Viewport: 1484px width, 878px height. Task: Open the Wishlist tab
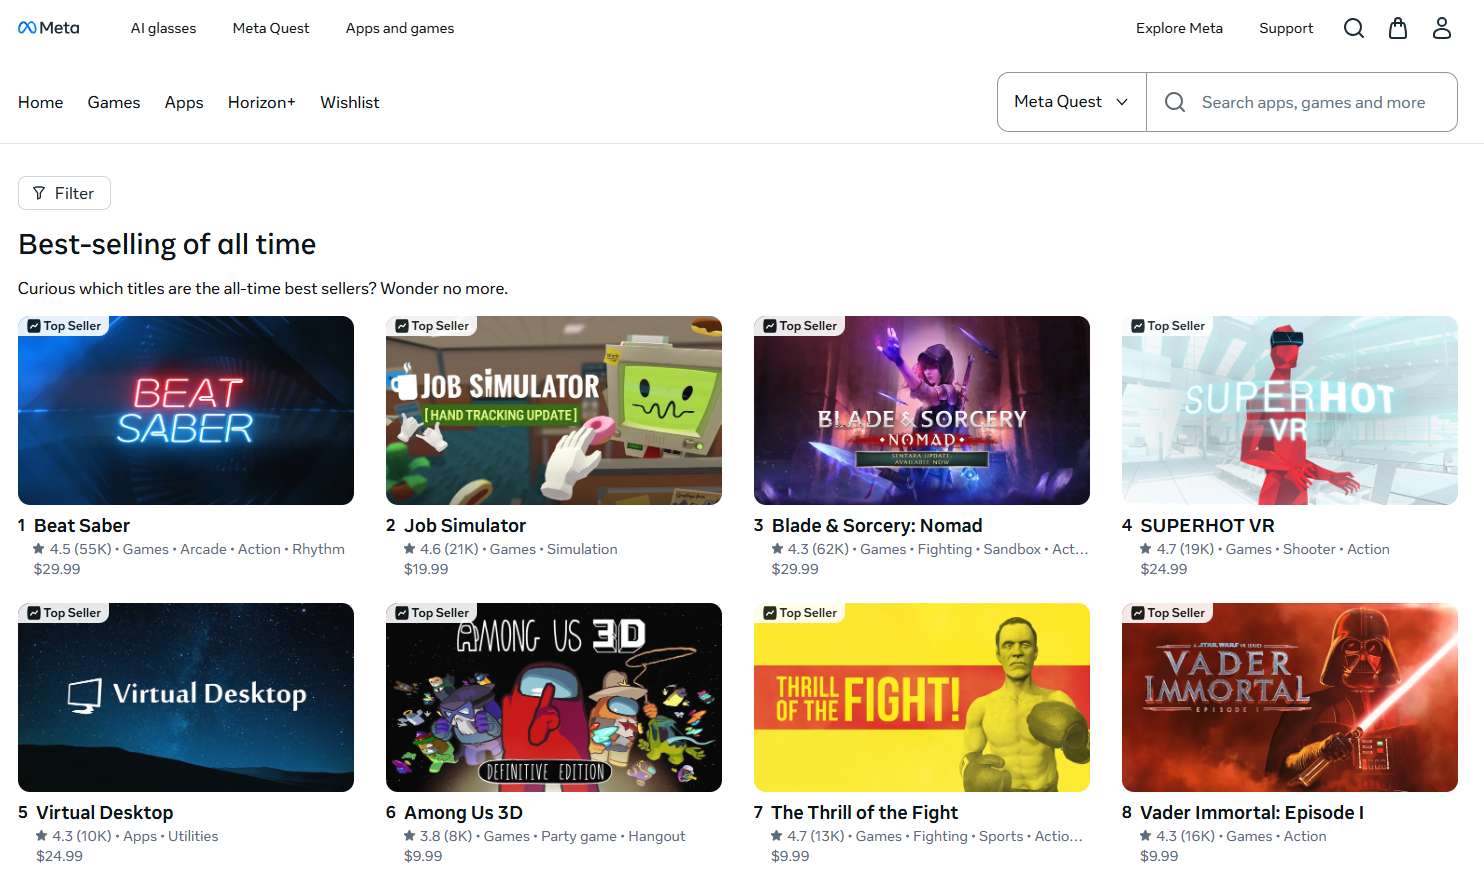click(350, 102)
